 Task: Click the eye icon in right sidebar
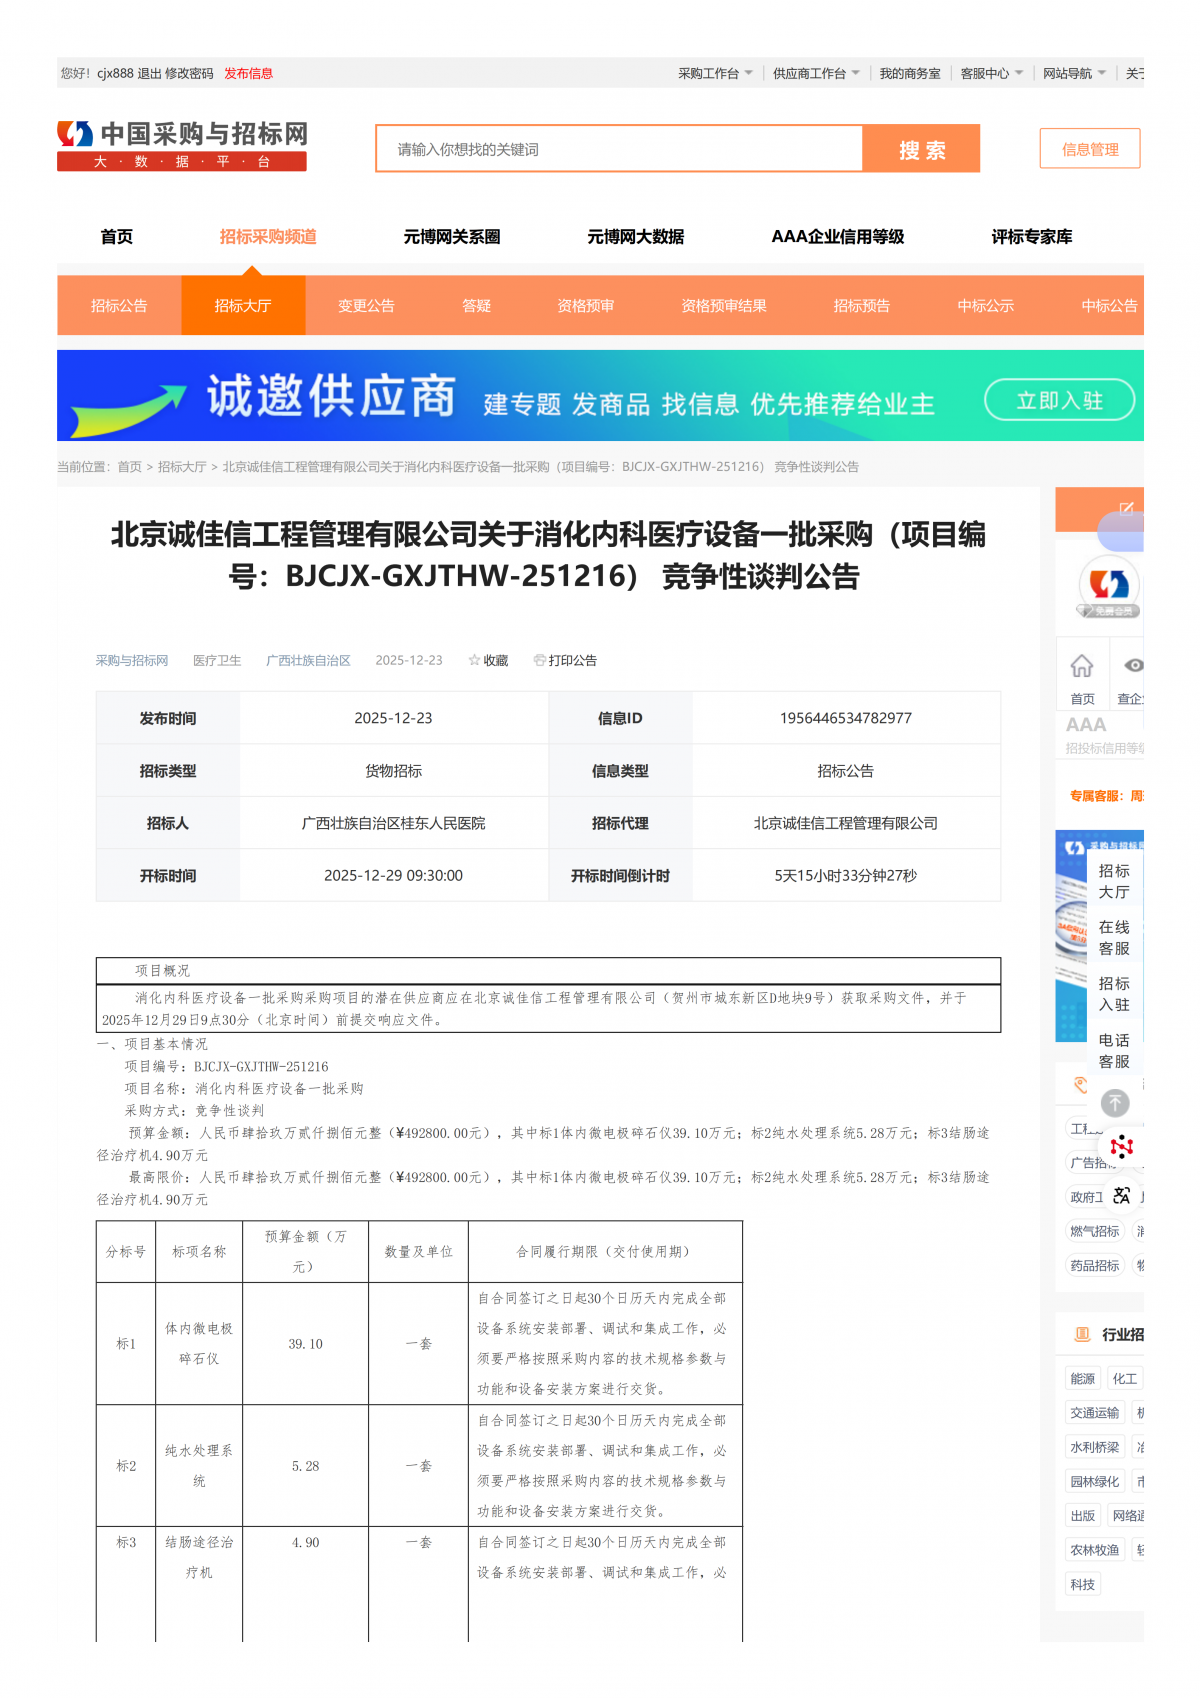[x=1133, y=666]
